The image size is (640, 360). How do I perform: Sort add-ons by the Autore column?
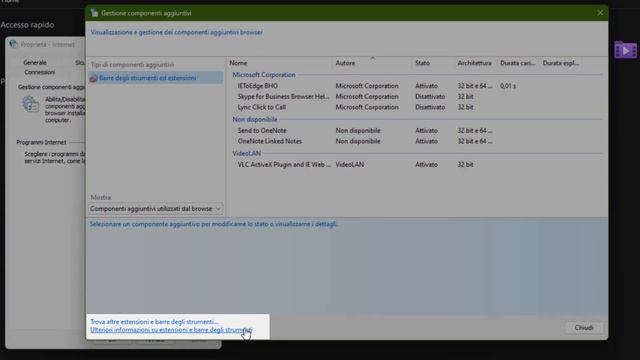pos(345,63)
